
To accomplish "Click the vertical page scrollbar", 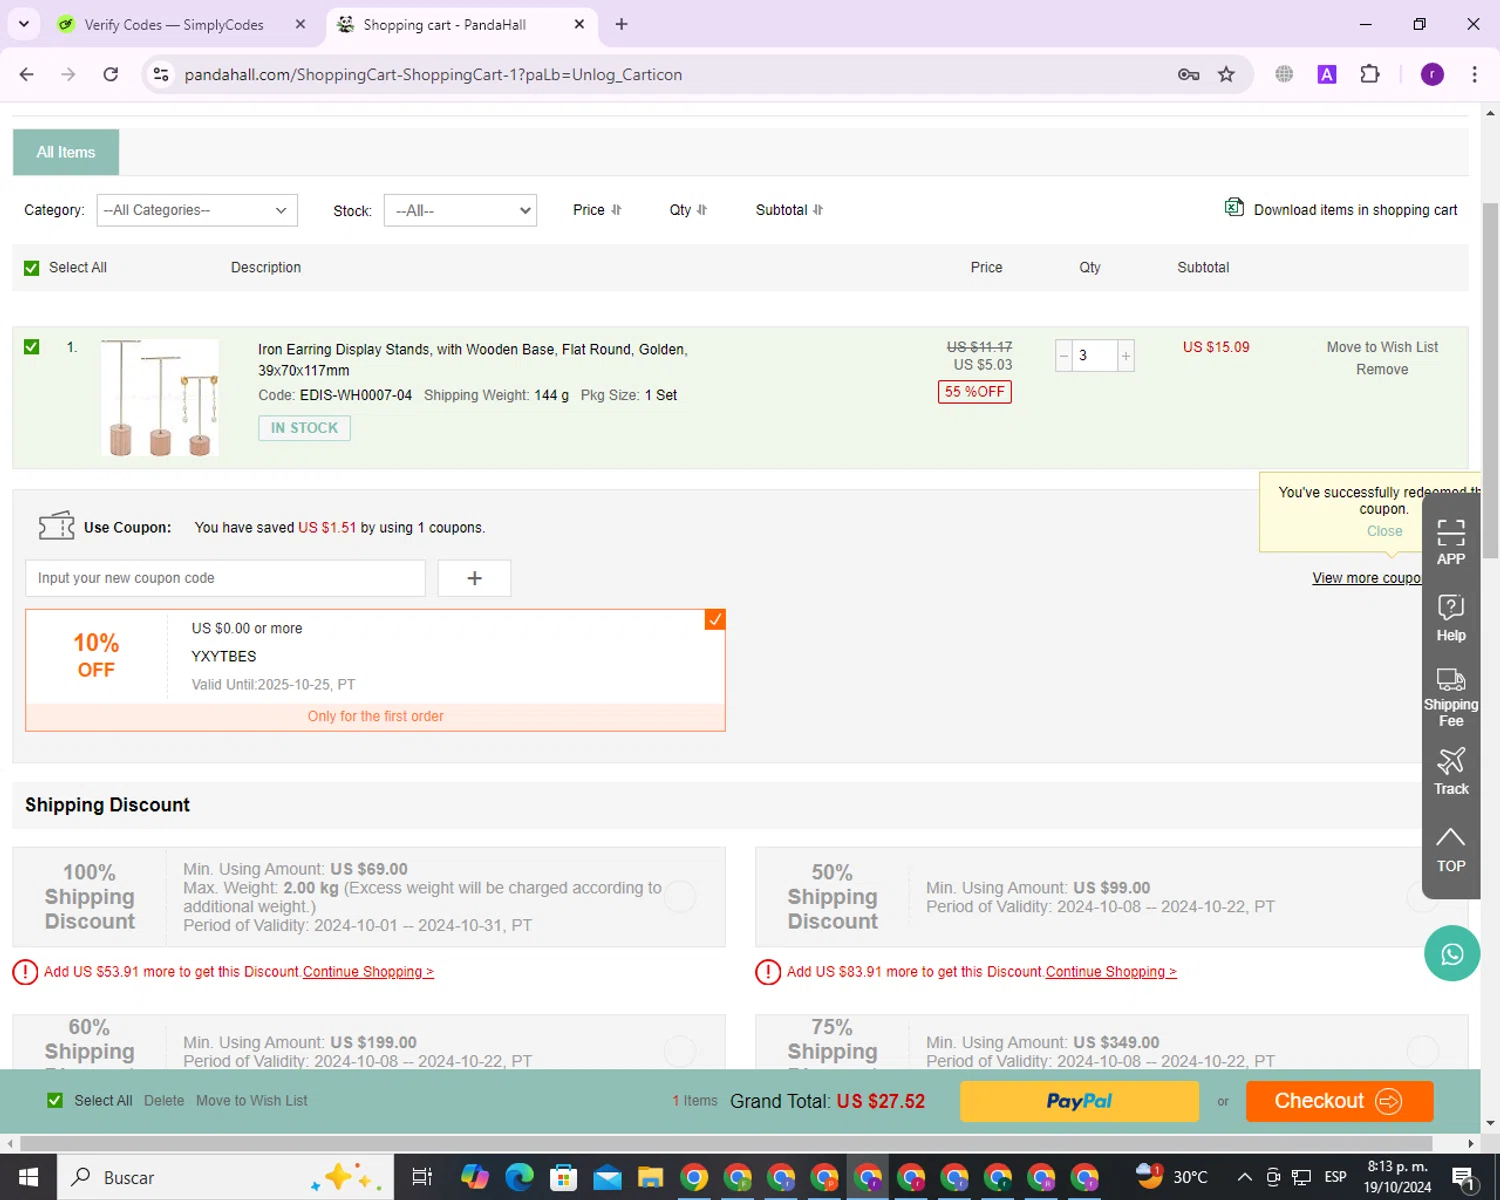I will (1490, 380).
